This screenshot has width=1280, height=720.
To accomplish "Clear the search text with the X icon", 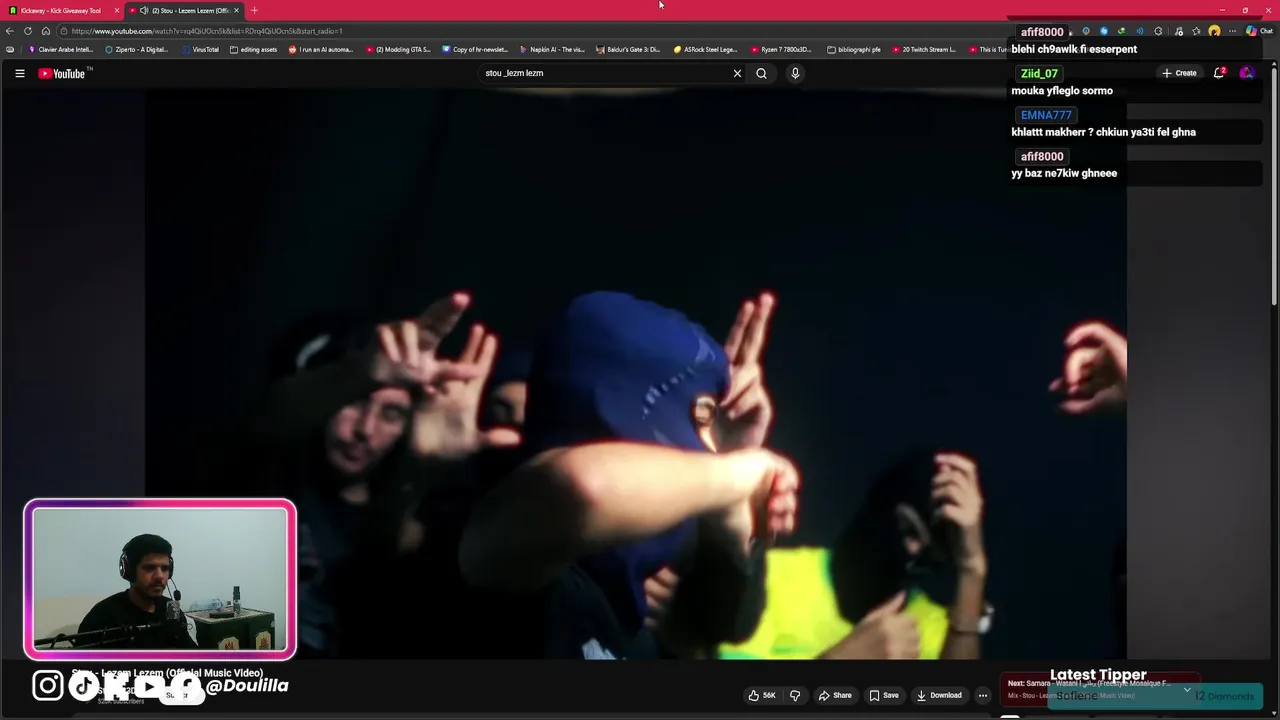I will pos(737,73).
